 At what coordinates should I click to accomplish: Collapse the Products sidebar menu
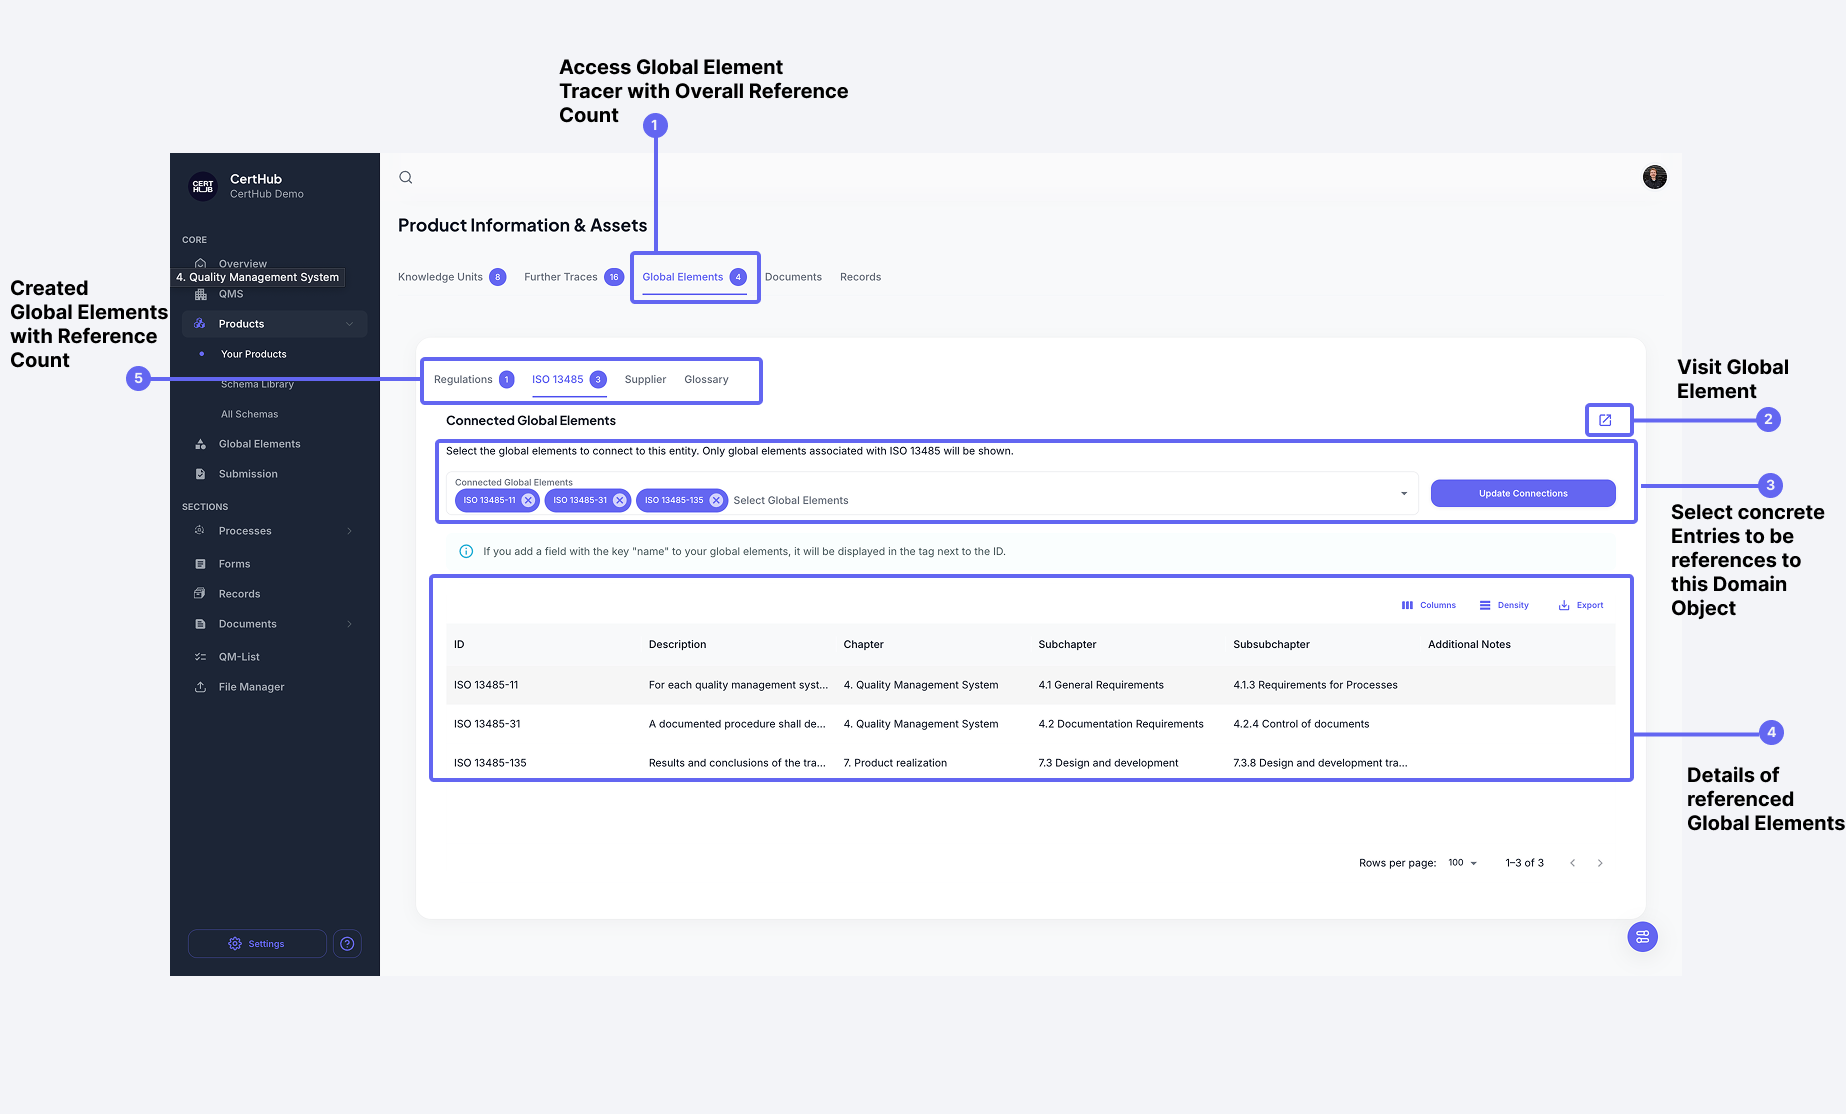[x=349, y=324]
